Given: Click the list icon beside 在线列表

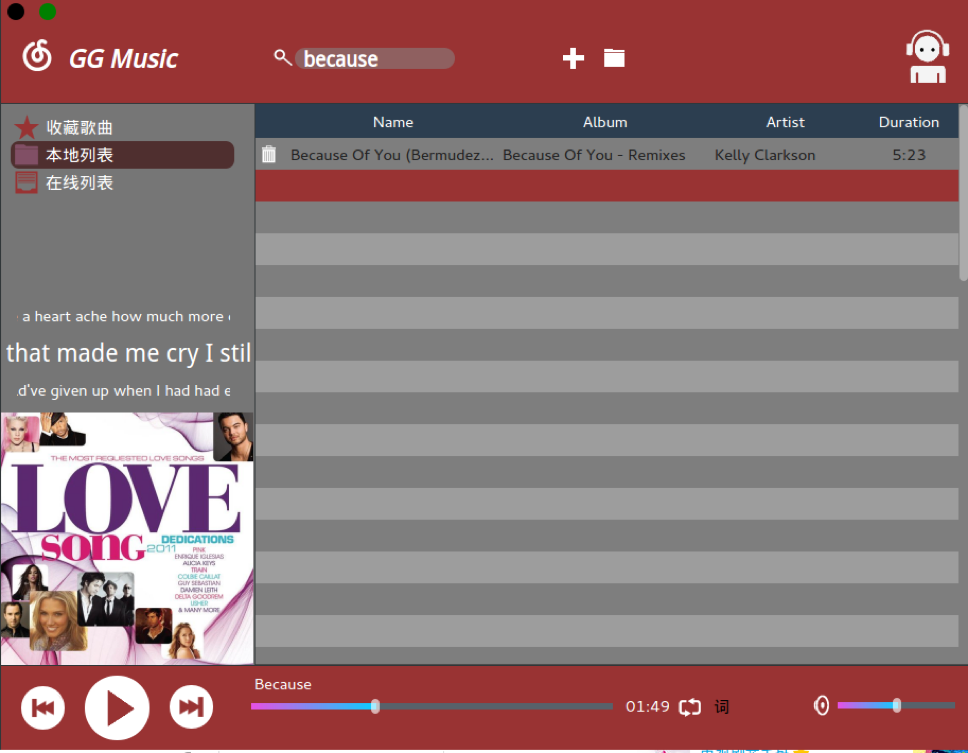Looking at the screenshot, I should click(26, 183).
